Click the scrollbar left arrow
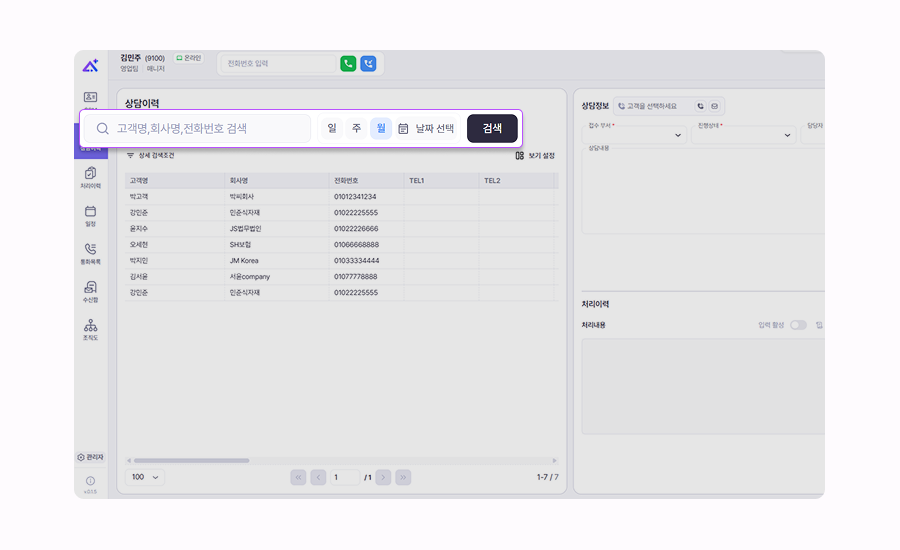The image size is (900, 550). (x=129, y=460)
